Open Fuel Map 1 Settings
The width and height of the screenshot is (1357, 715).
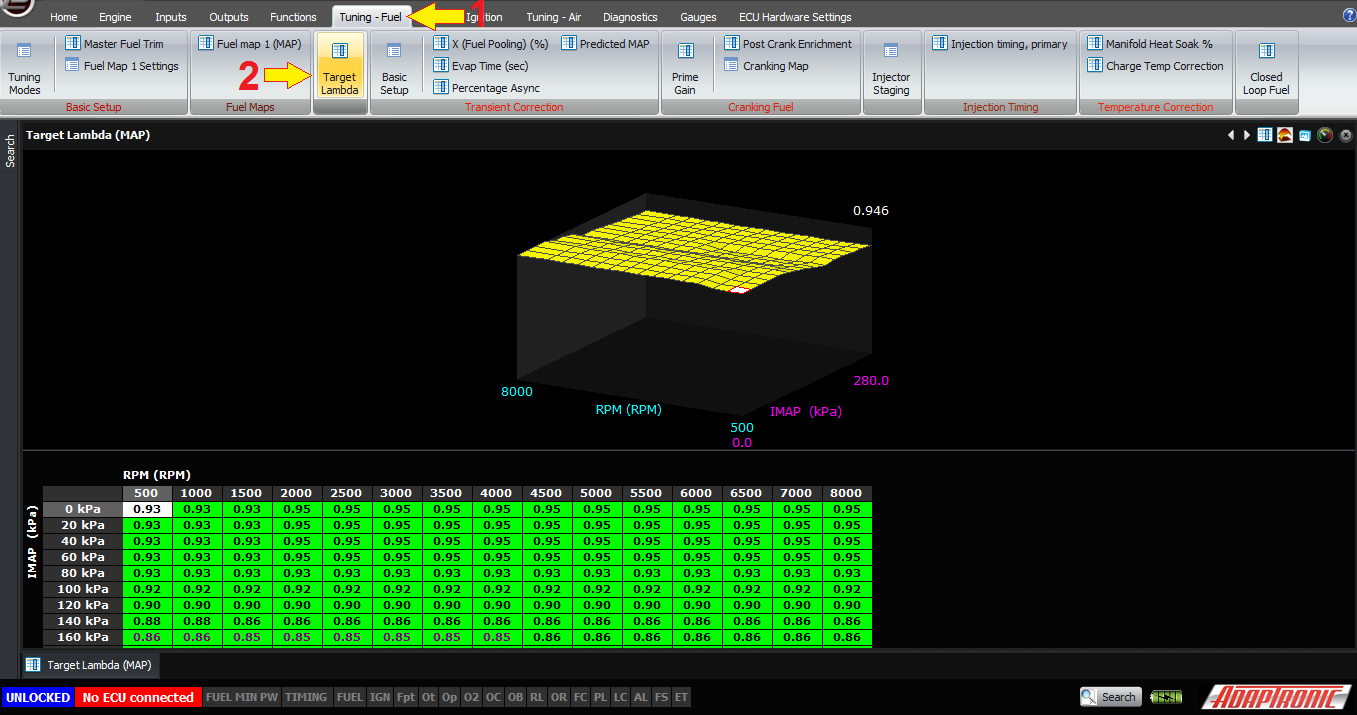click(x=122, y=66)
